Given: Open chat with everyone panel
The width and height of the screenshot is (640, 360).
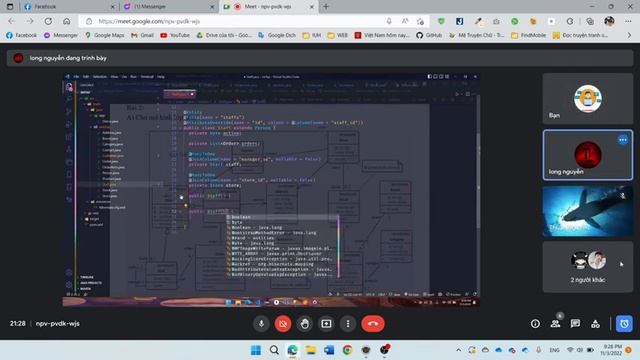Looking at the screenshot, I should [x=575, y=324].
